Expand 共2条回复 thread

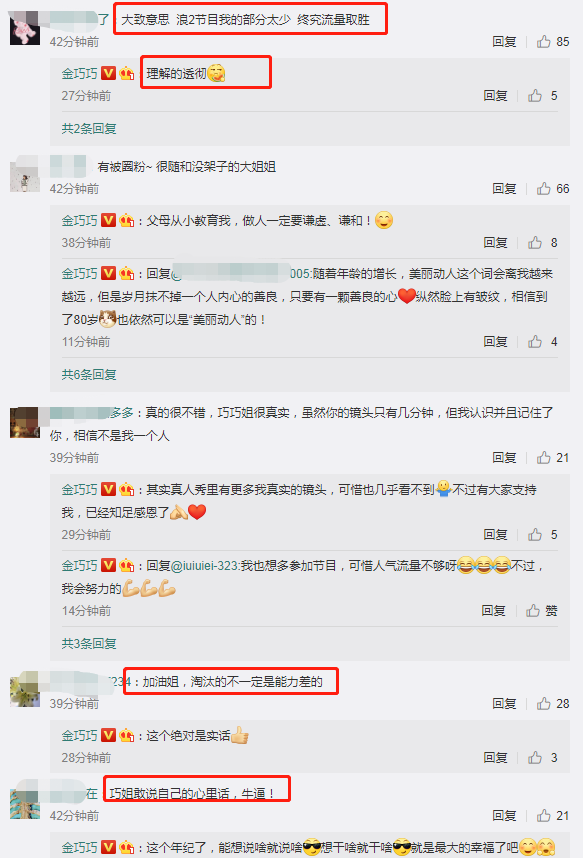(89, 129)
